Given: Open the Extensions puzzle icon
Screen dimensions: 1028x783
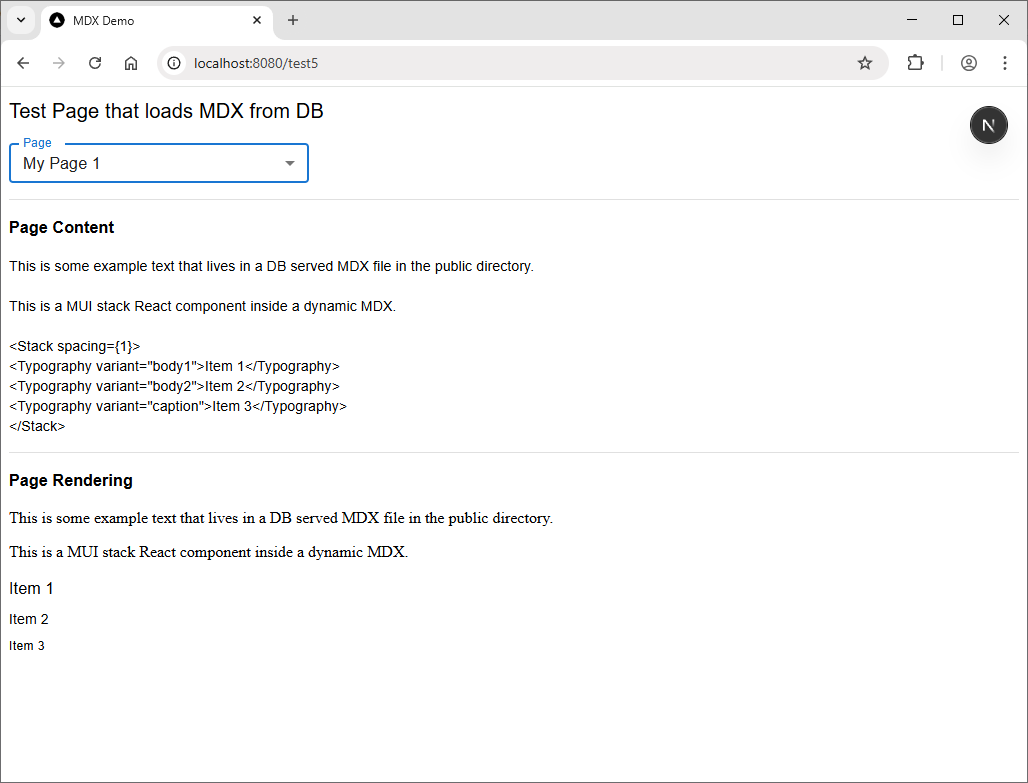Looking at the screenshot, I should 915,63.
